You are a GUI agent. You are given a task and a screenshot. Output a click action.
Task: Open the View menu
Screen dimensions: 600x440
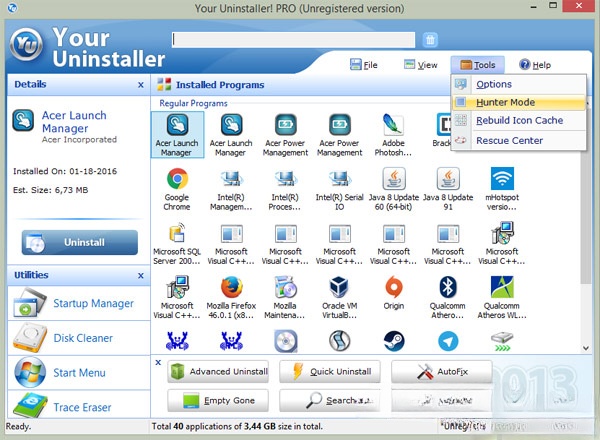[421, 65]
